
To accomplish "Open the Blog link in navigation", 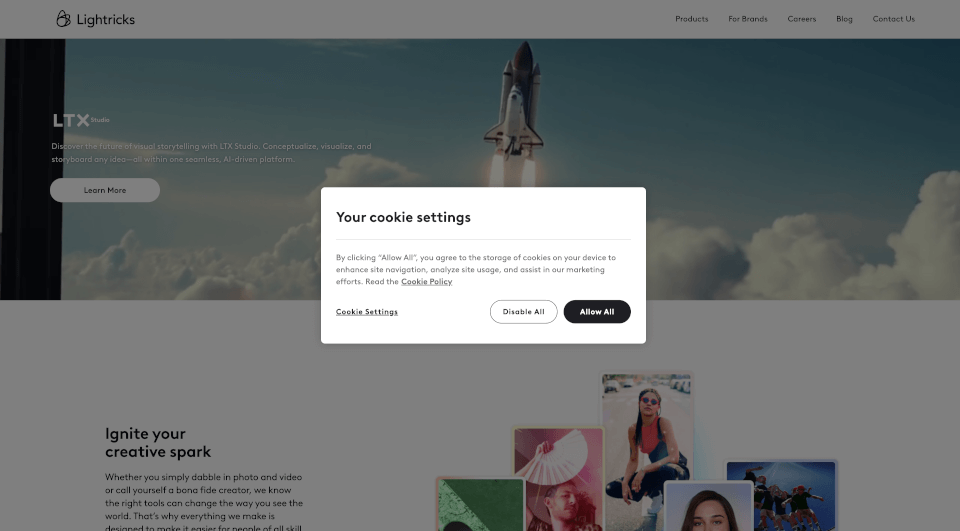I will [844, 19].
